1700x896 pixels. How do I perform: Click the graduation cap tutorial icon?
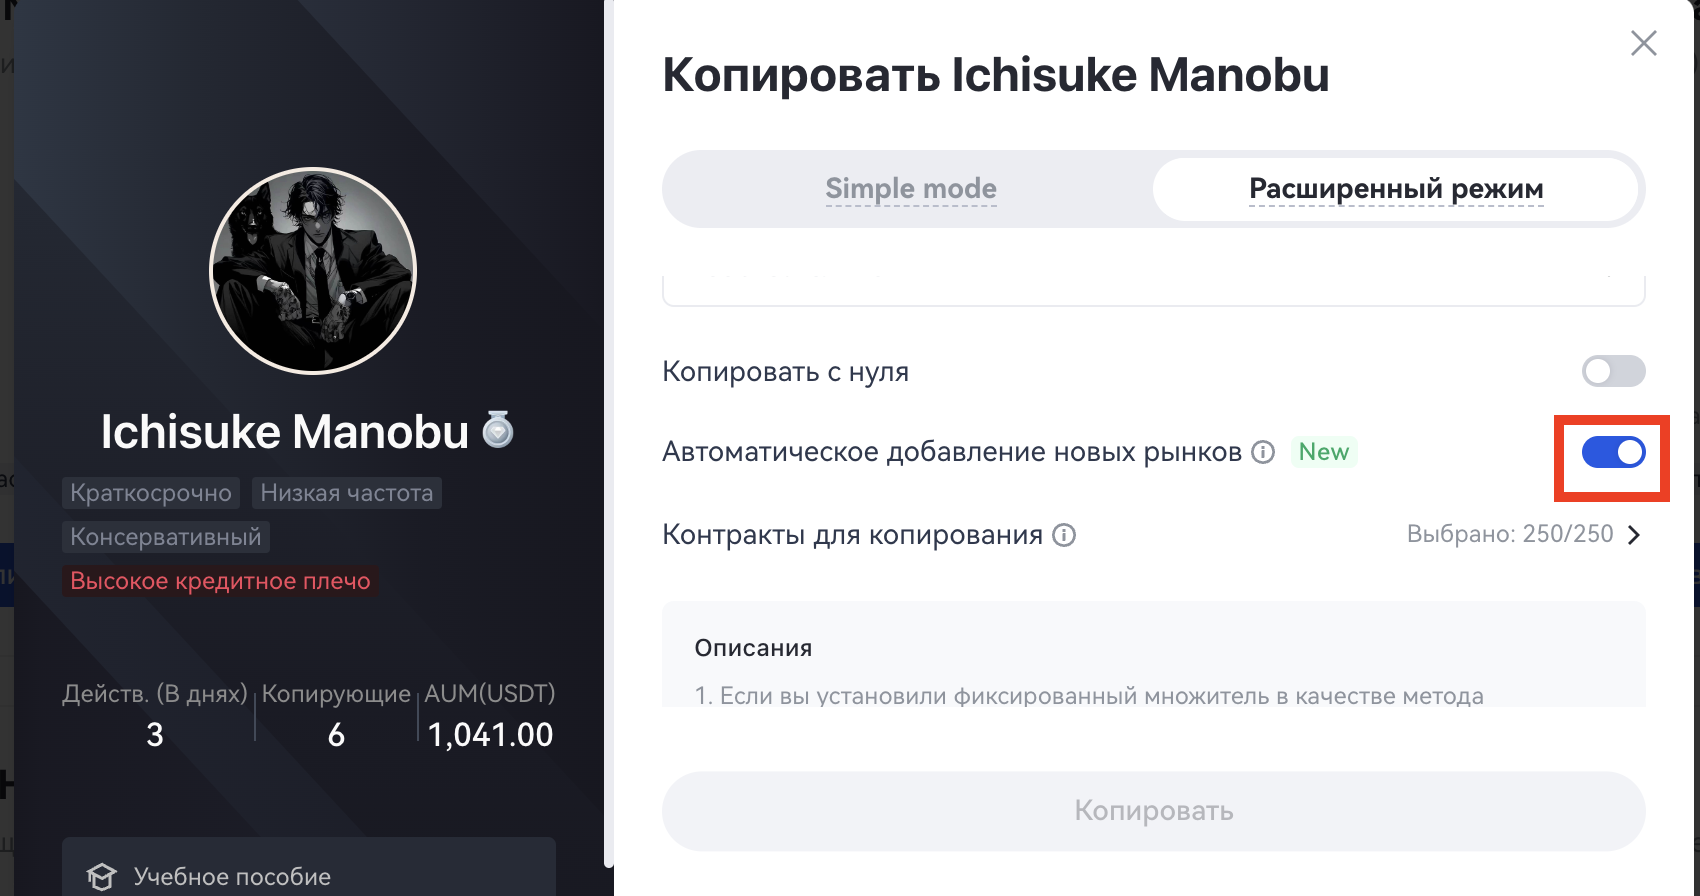coord(101,877)
